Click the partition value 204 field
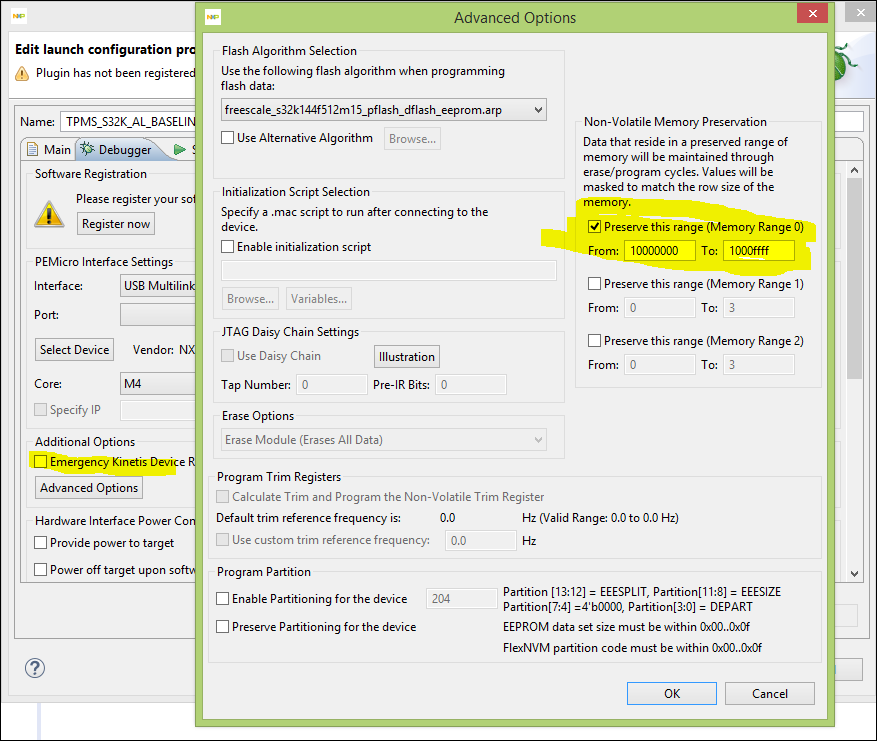The image size is (877, 741). tap(461, 598)
